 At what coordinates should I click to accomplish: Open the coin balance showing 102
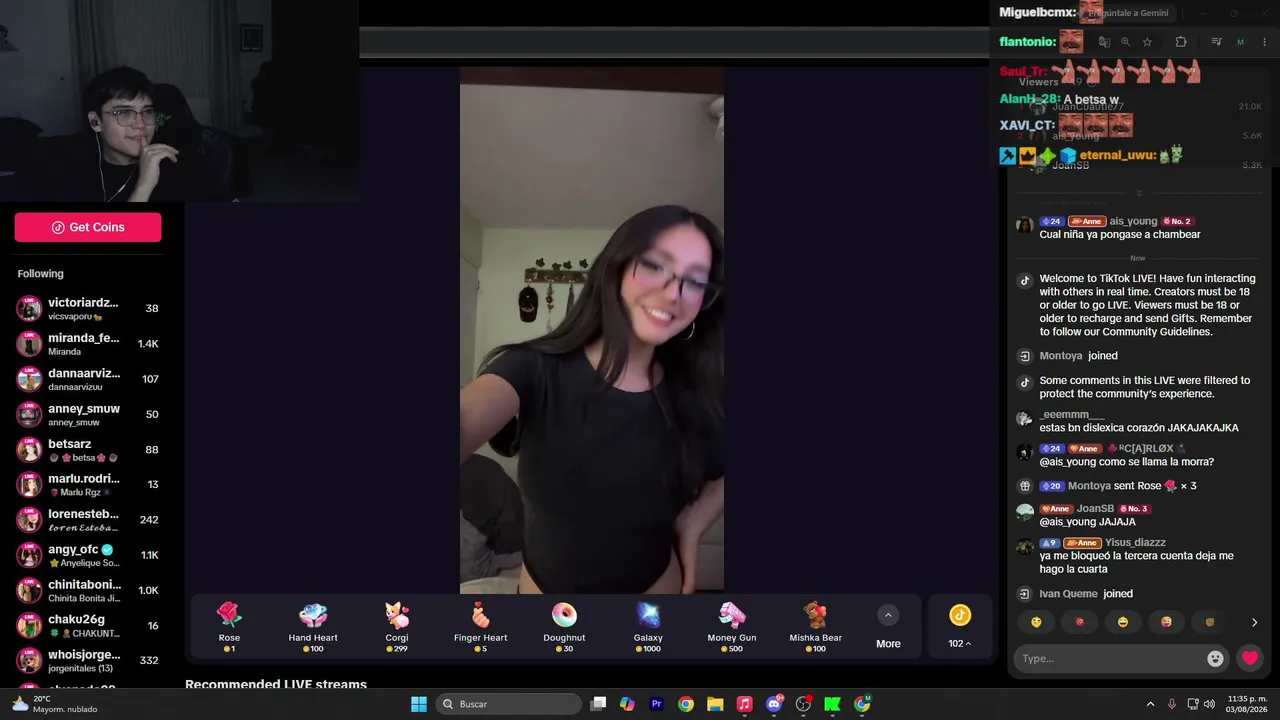(960, 627)
